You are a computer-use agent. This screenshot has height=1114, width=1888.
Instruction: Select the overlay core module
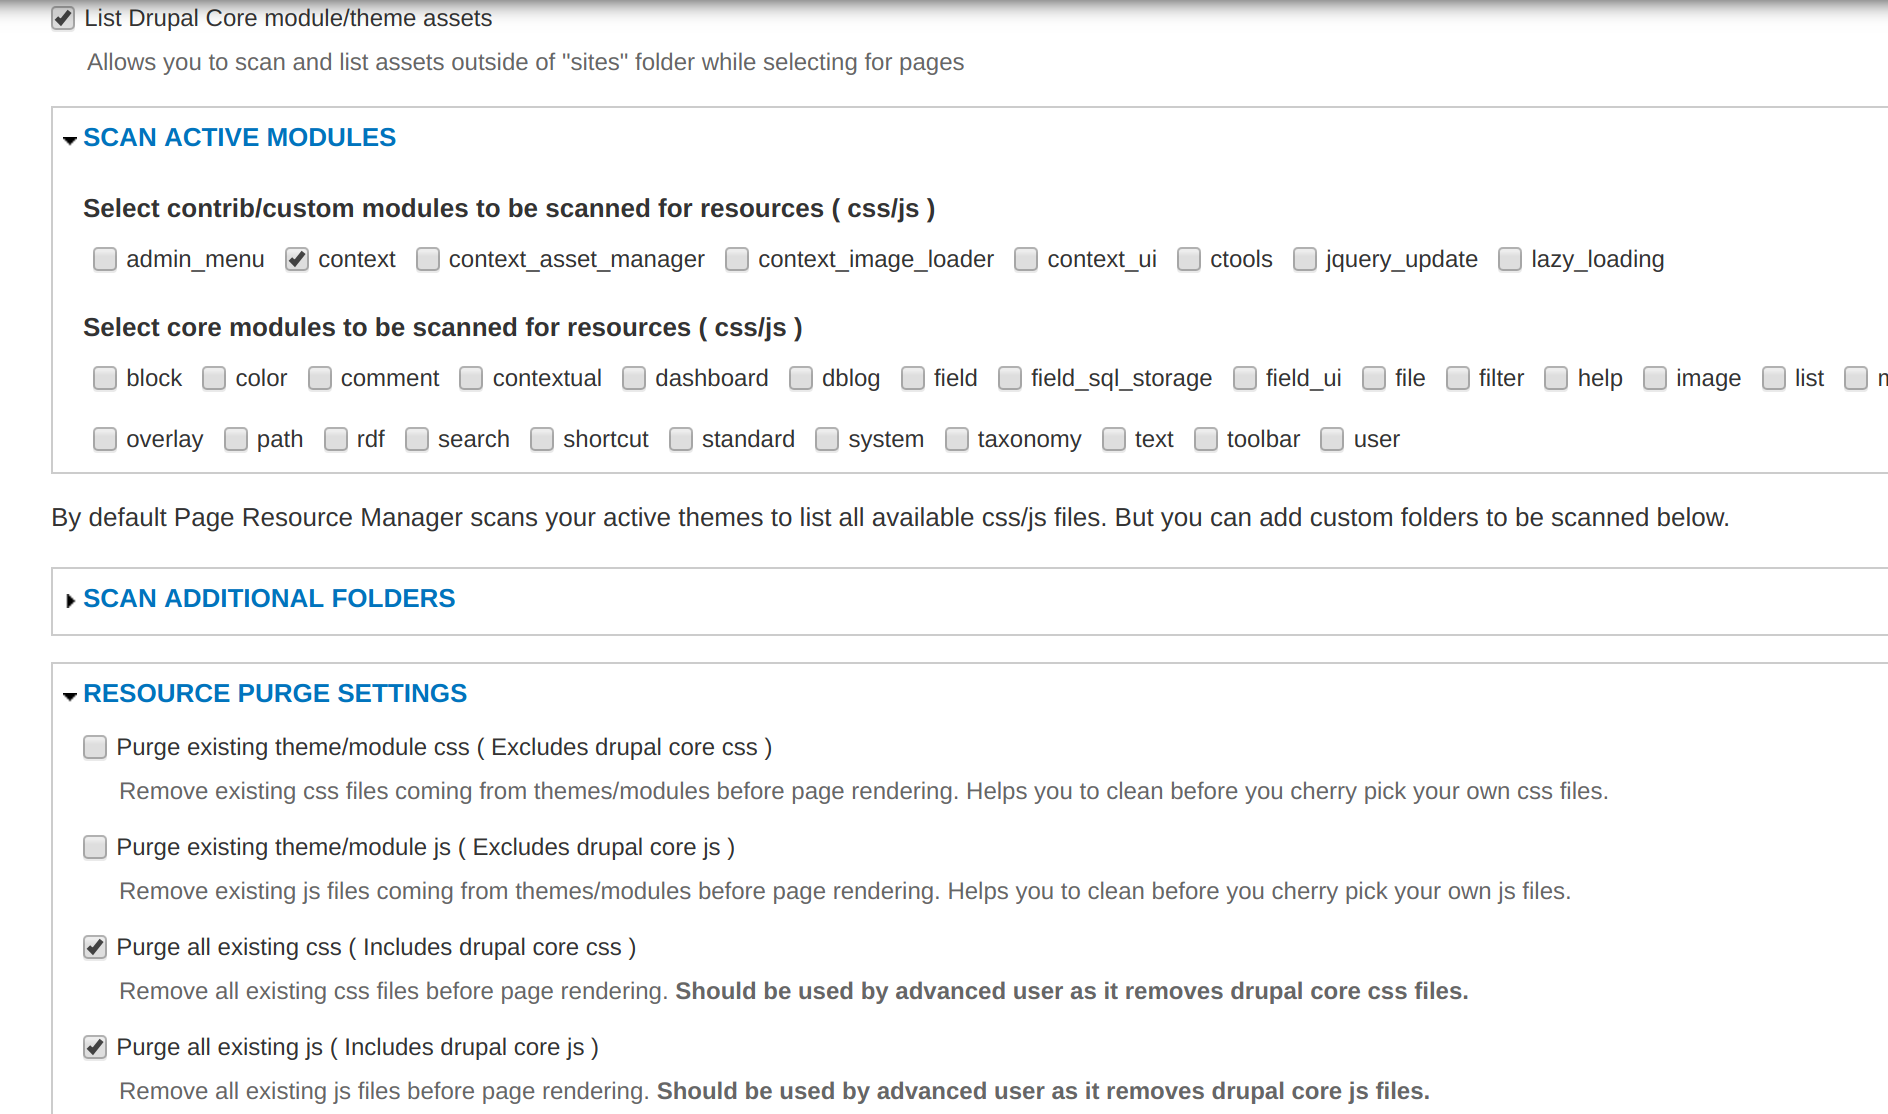pyautogui.click(x=105, y=439)
